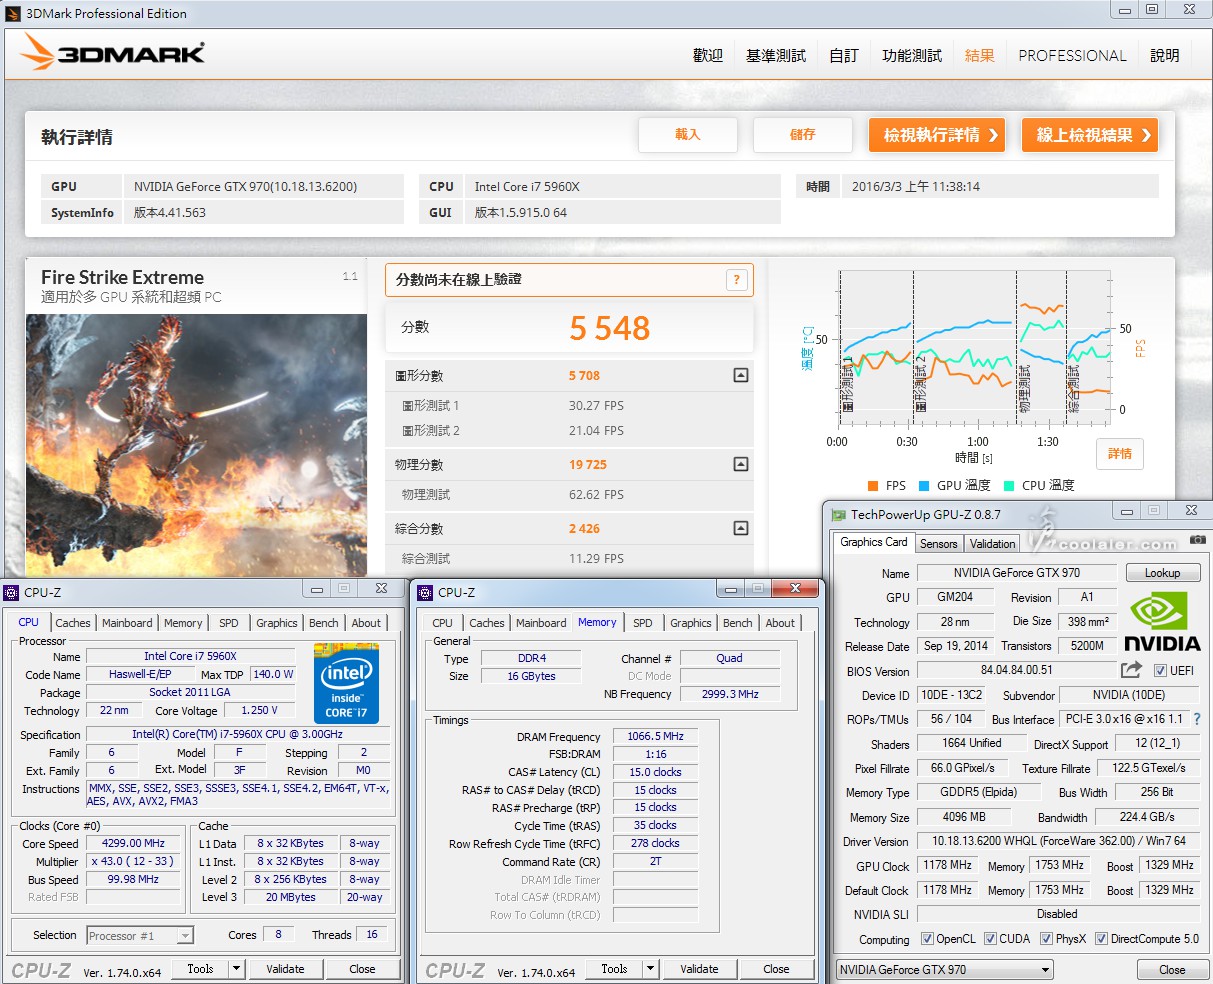Click the blue GPU 溫度 legend swatch

point(924,486)
